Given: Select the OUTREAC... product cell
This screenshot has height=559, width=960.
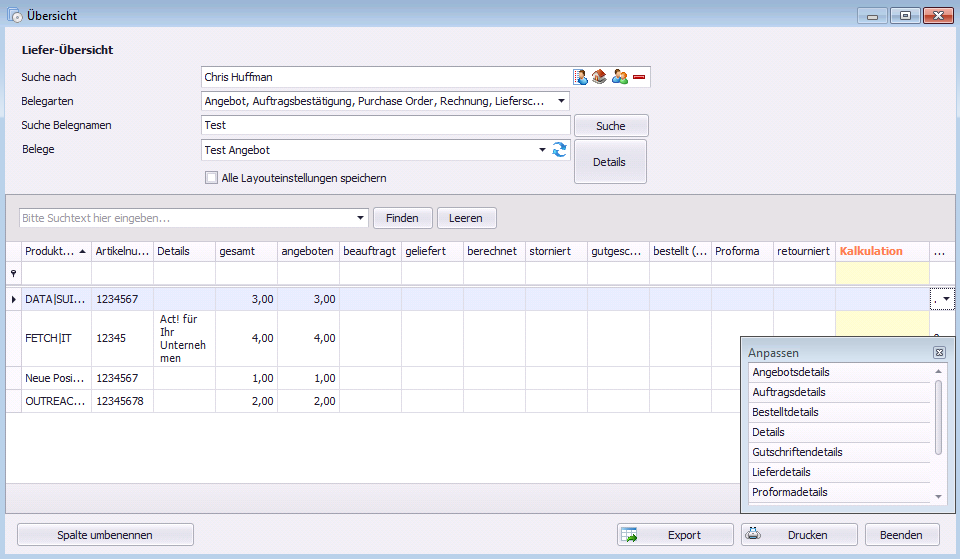Looking at the screenshot, I should (56, 401).
